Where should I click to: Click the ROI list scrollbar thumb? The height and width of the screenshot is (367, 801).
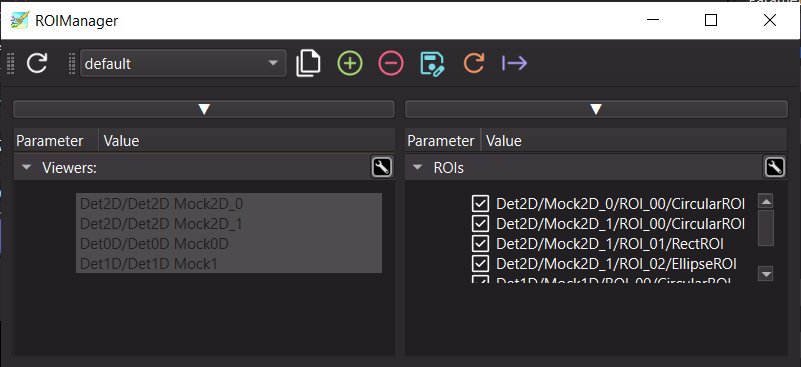pos(766,228)
